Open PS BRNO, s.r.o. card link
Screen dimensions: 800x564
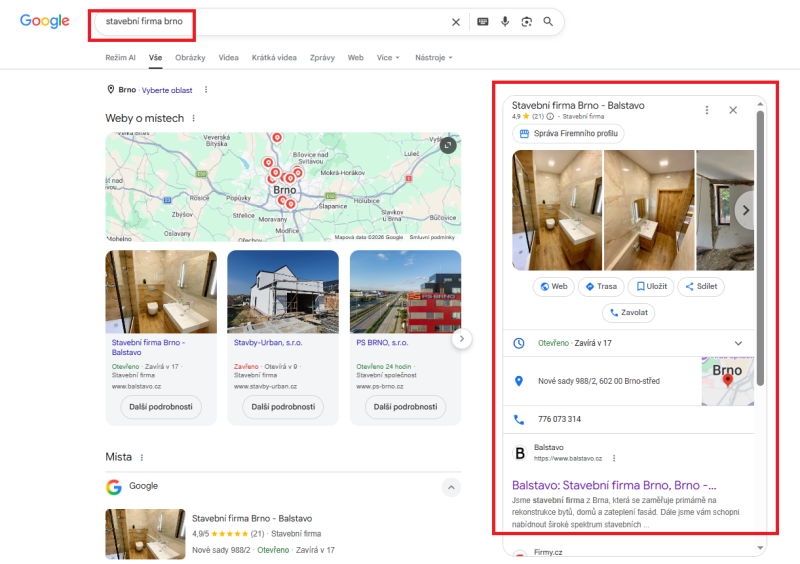tap(382, 342)
